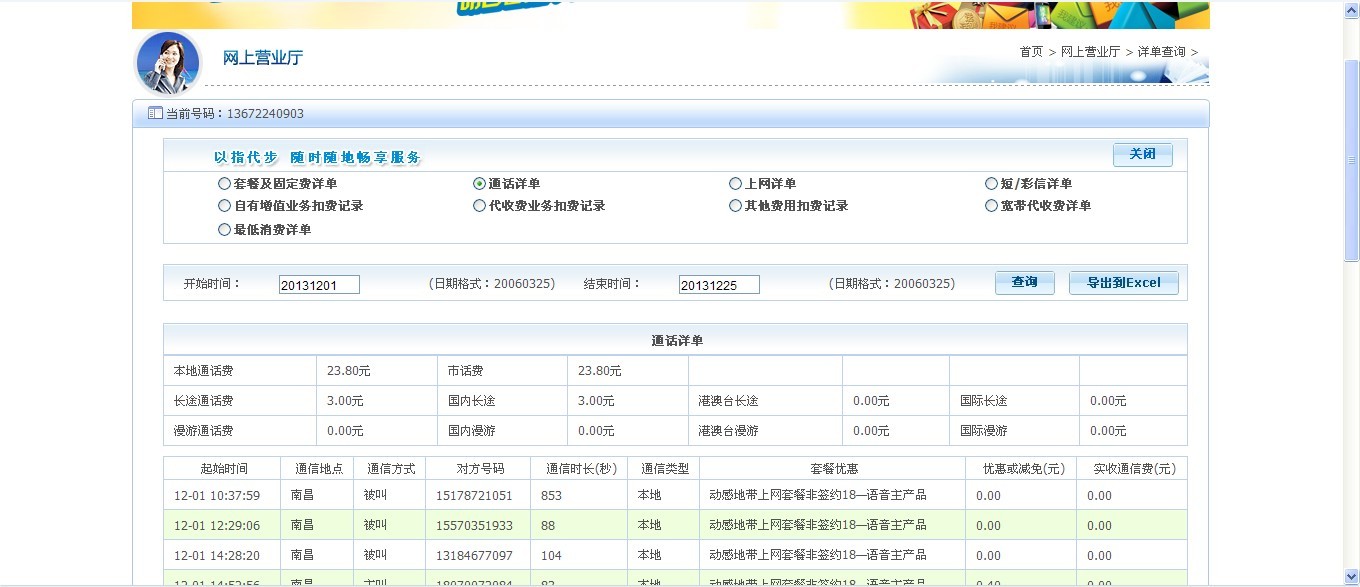This screenshot has width=1360, height=587.
Task: Select 最低消费详单 radio option
Action: pyautogui.click(x=224, y=230)
